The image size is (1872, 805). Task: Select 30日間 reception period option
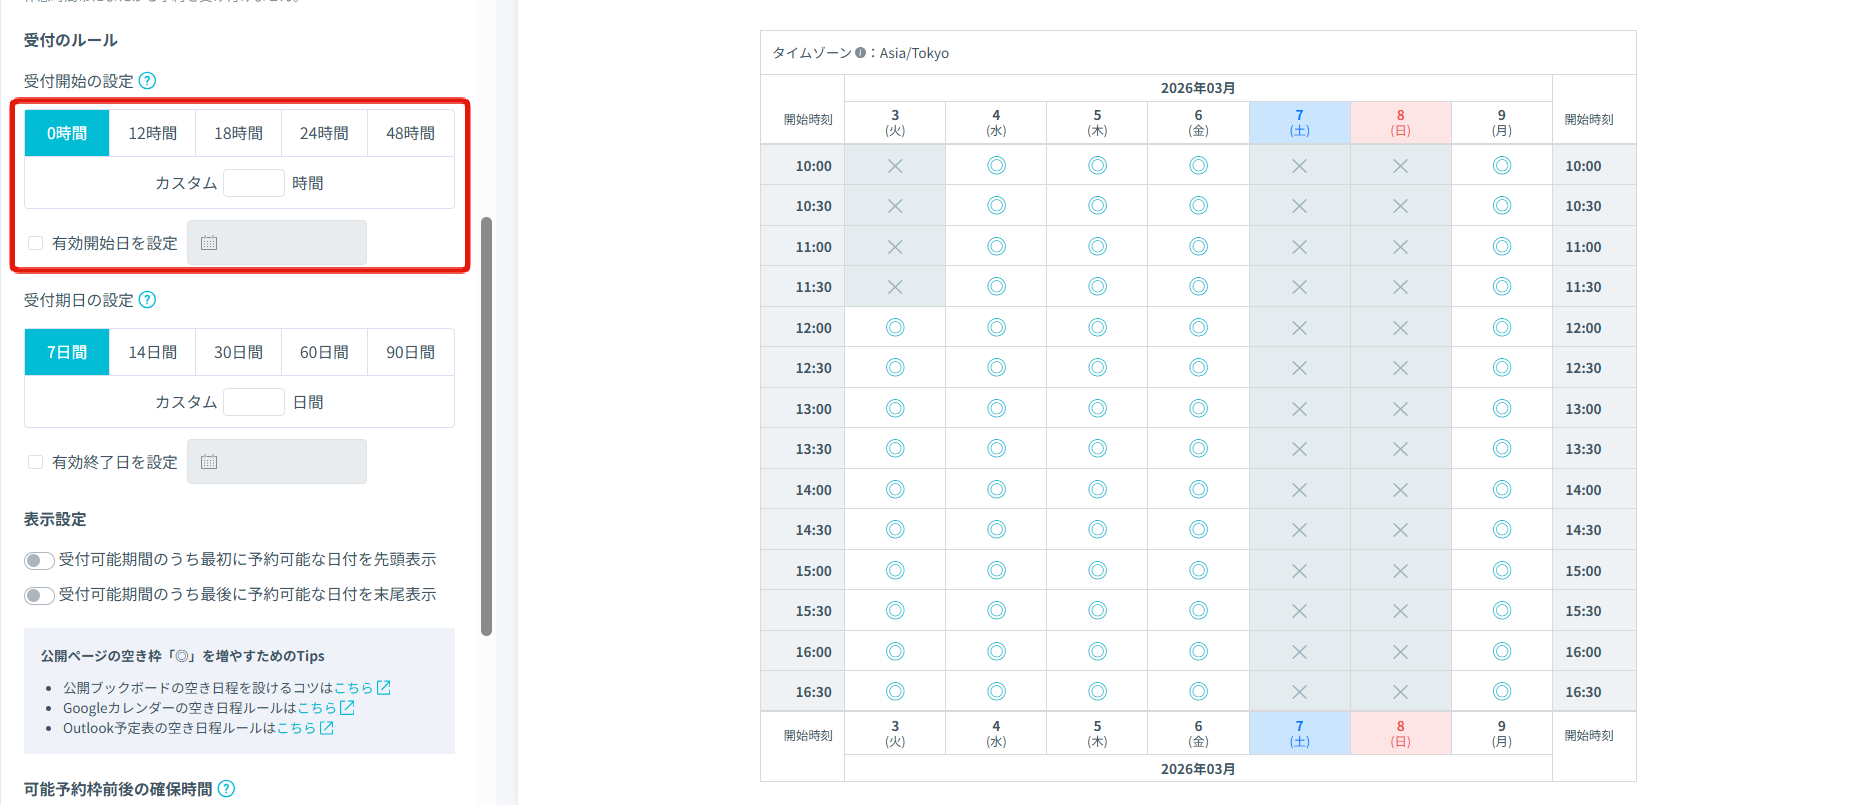[238, 352]
